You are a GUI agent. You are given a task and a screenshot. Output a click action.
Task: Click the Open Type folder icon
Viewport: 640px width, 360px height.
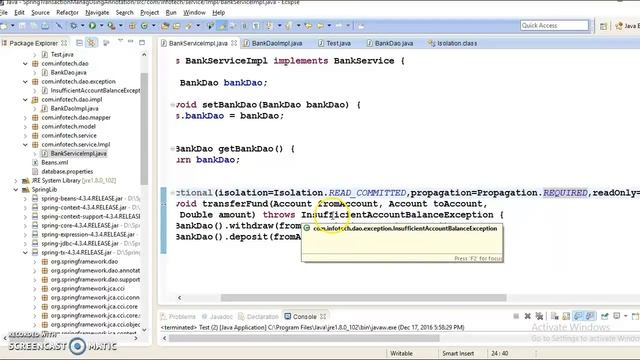(165, 26)
